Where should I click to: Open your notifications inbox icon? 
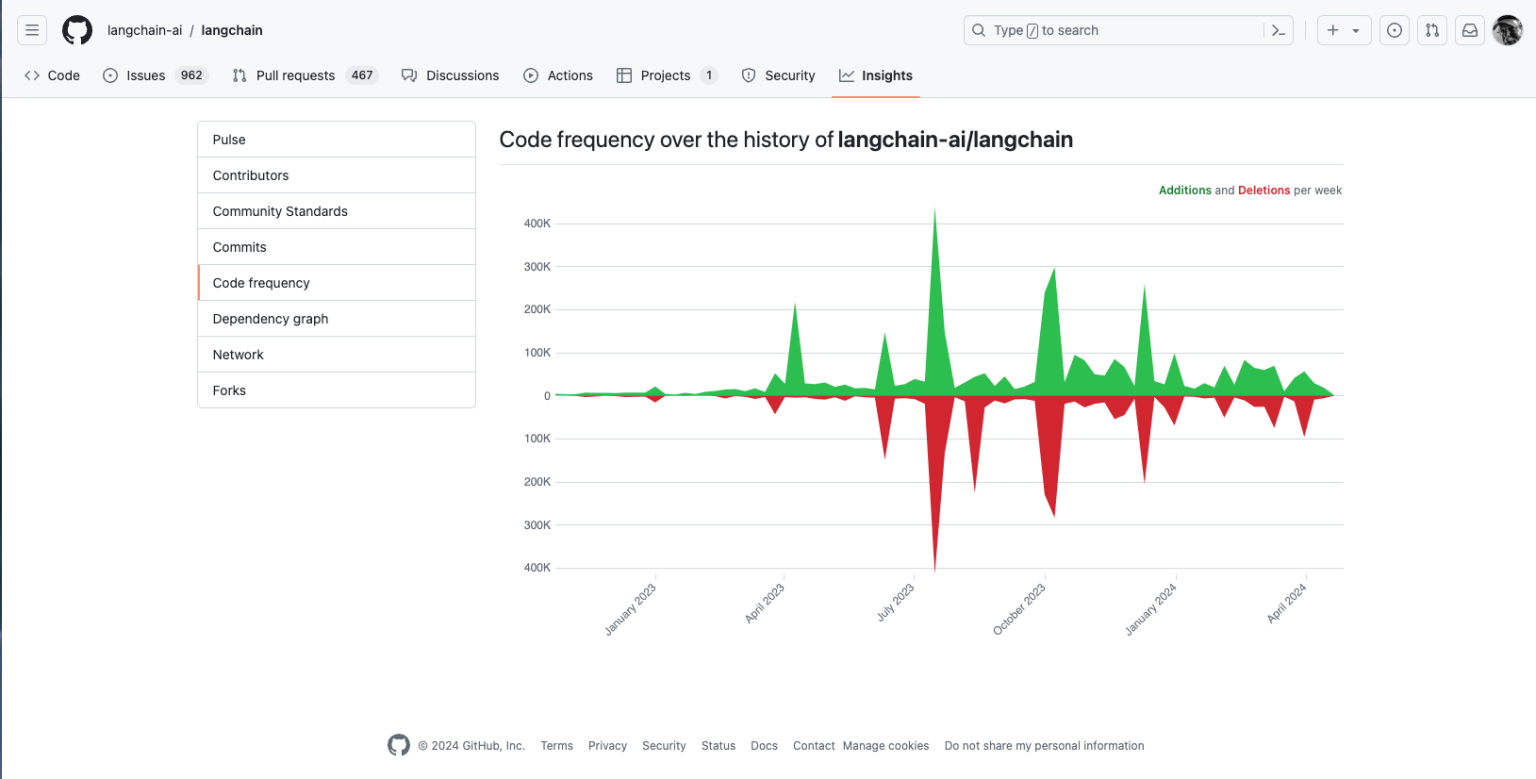tap(1469, 30)
